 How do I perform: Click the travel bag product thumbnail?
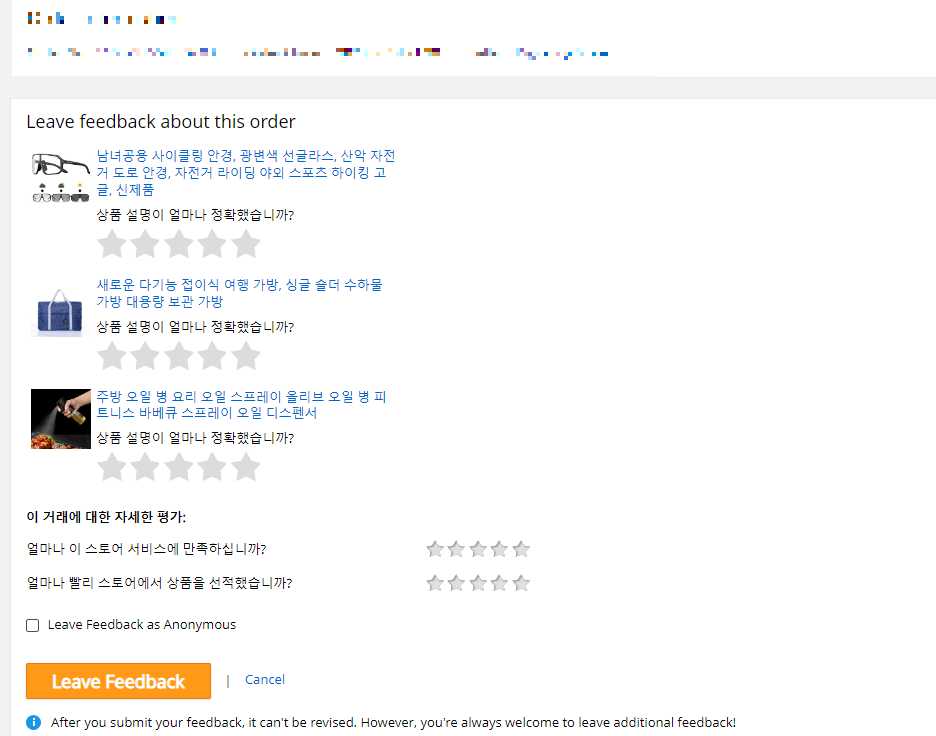point(60,306)
